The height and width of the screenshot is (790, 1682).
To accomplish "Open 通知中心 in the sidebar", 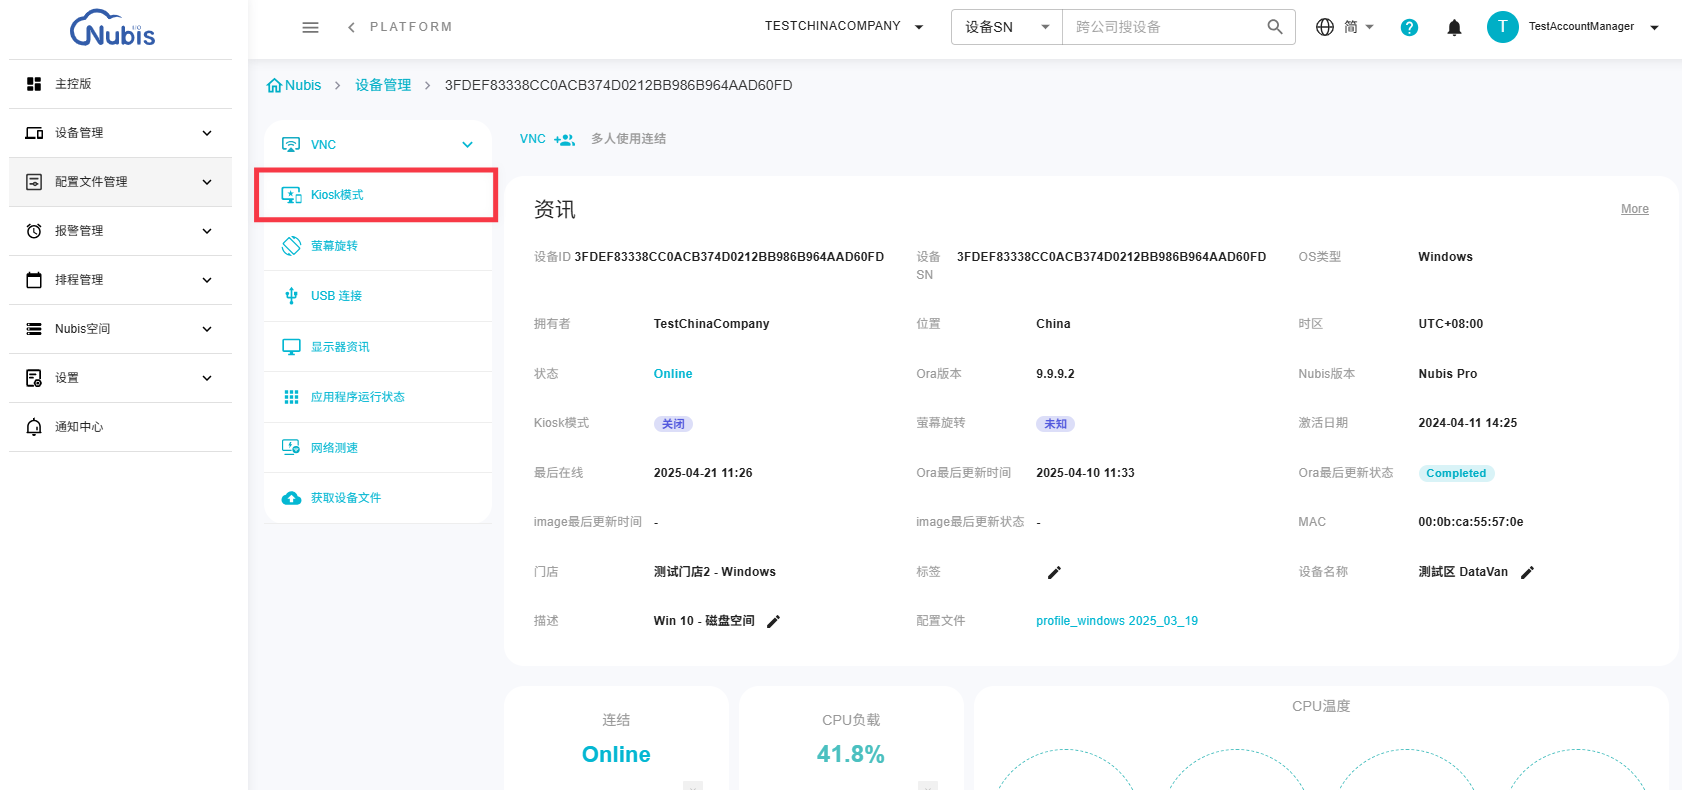I will [120, 427].
